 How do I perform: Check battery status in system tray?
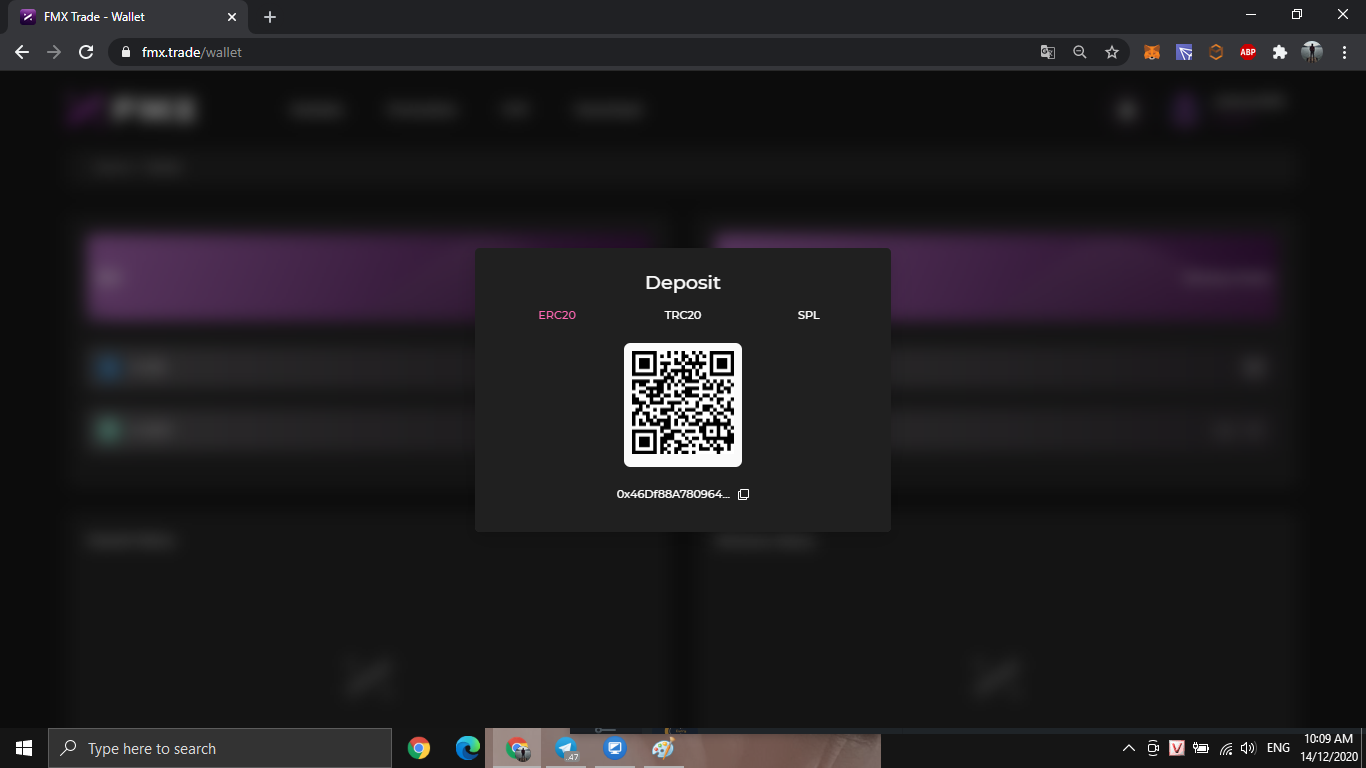coord(1201,748)
